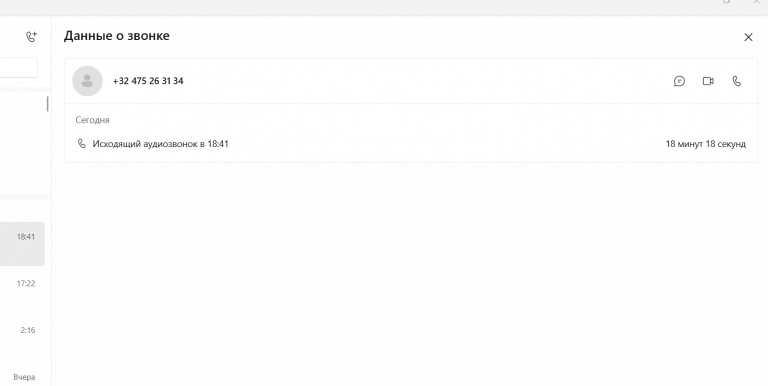Screen dimensions: 768x386
Task: Click the Данные о звонке title
Action: tap(117, 36)
